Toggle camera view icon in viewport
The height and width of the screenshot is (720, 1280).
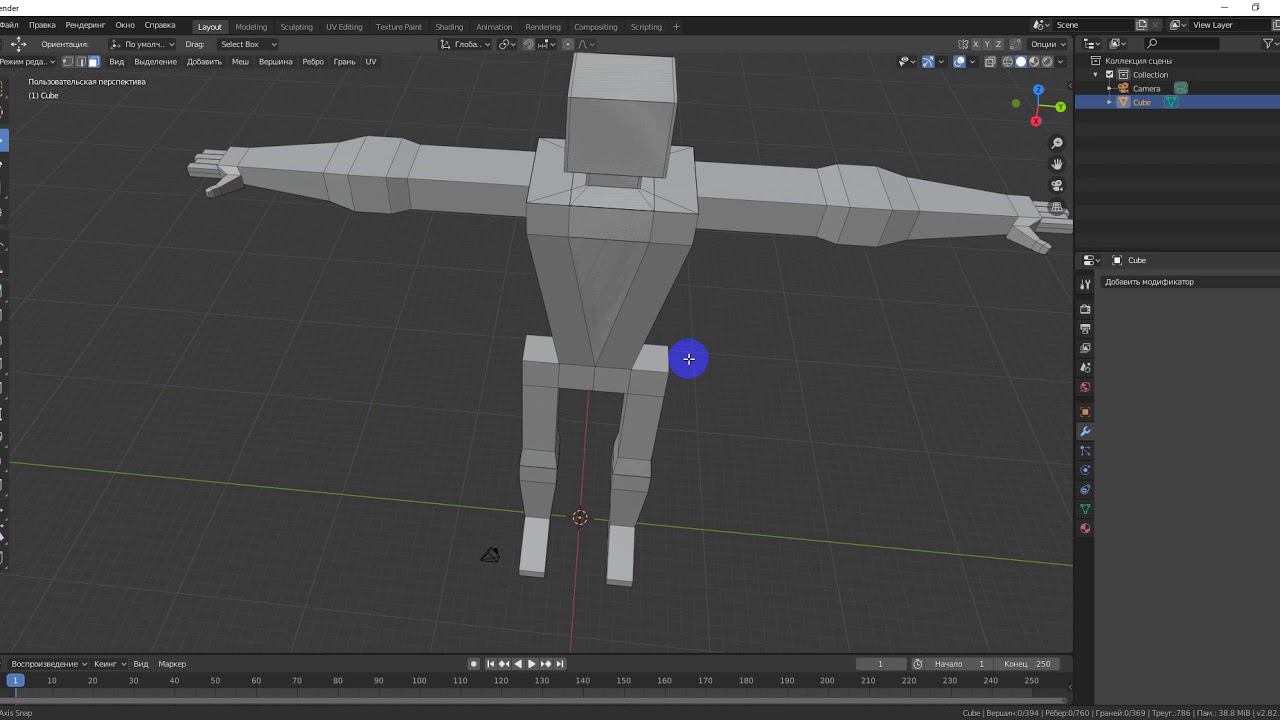point(1057,186)
